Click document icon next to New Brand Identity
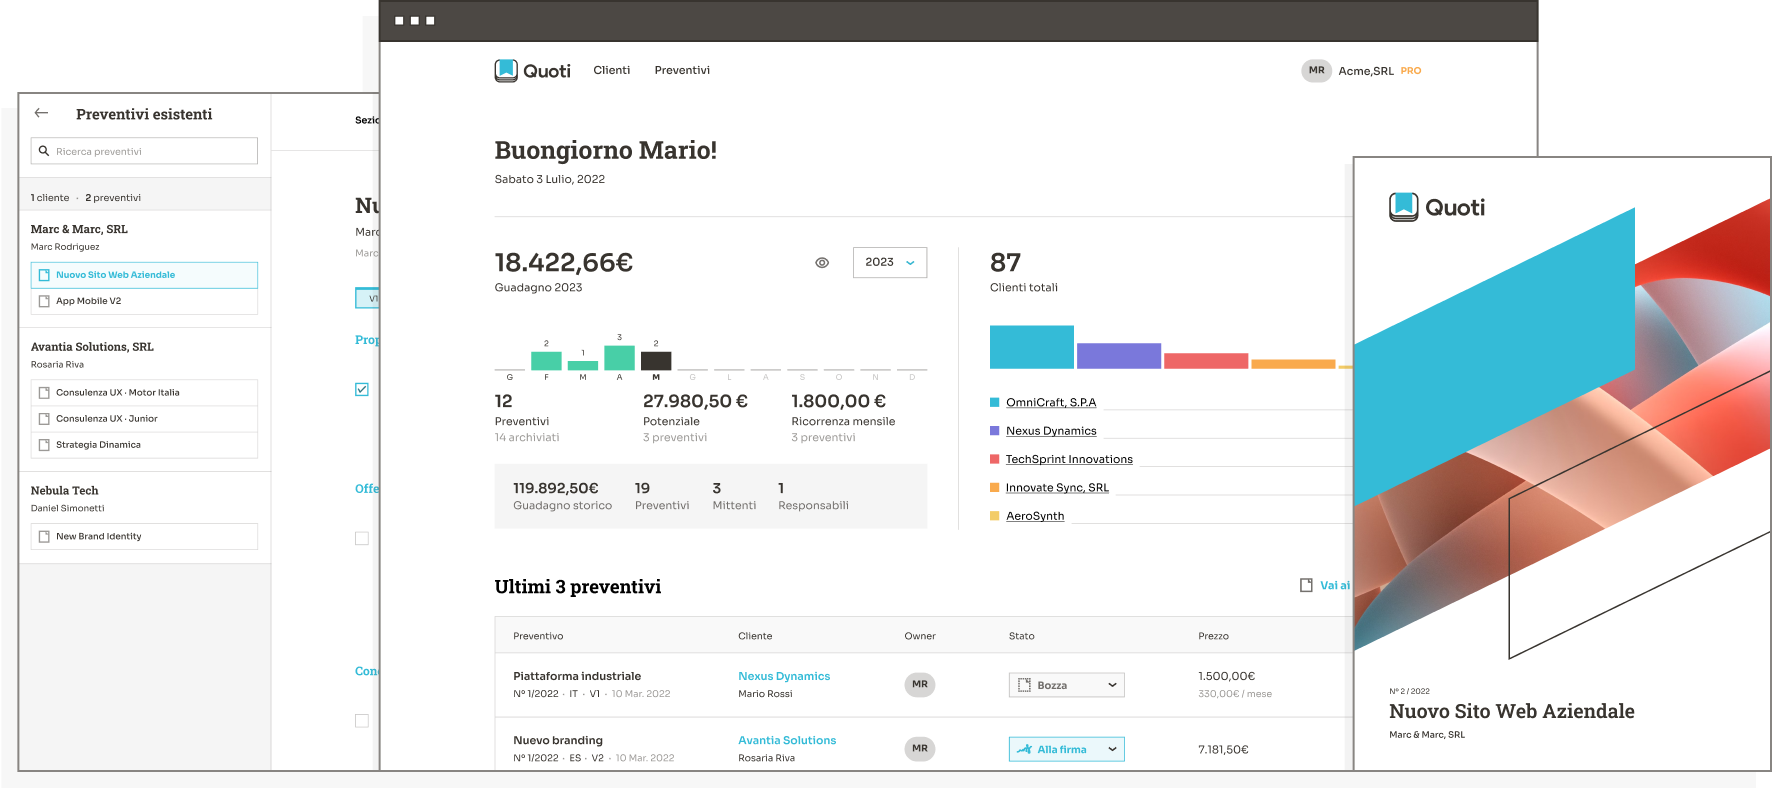 coord(44,537)
